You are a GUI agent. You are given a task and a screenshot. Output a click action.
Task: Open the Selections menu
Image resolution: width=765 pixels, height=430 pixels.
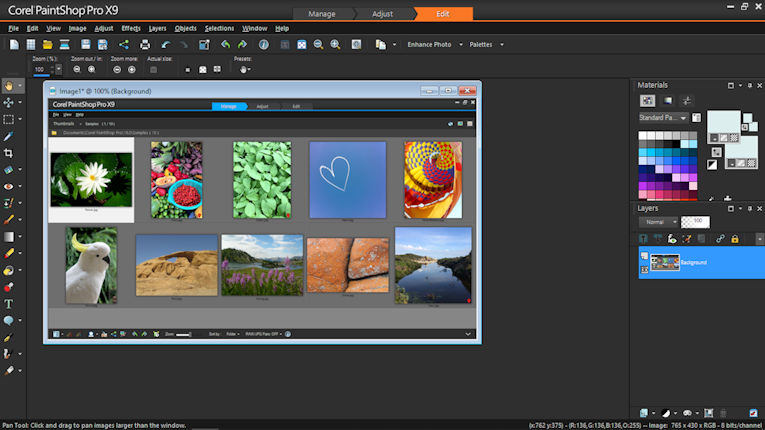pos(219,28)
